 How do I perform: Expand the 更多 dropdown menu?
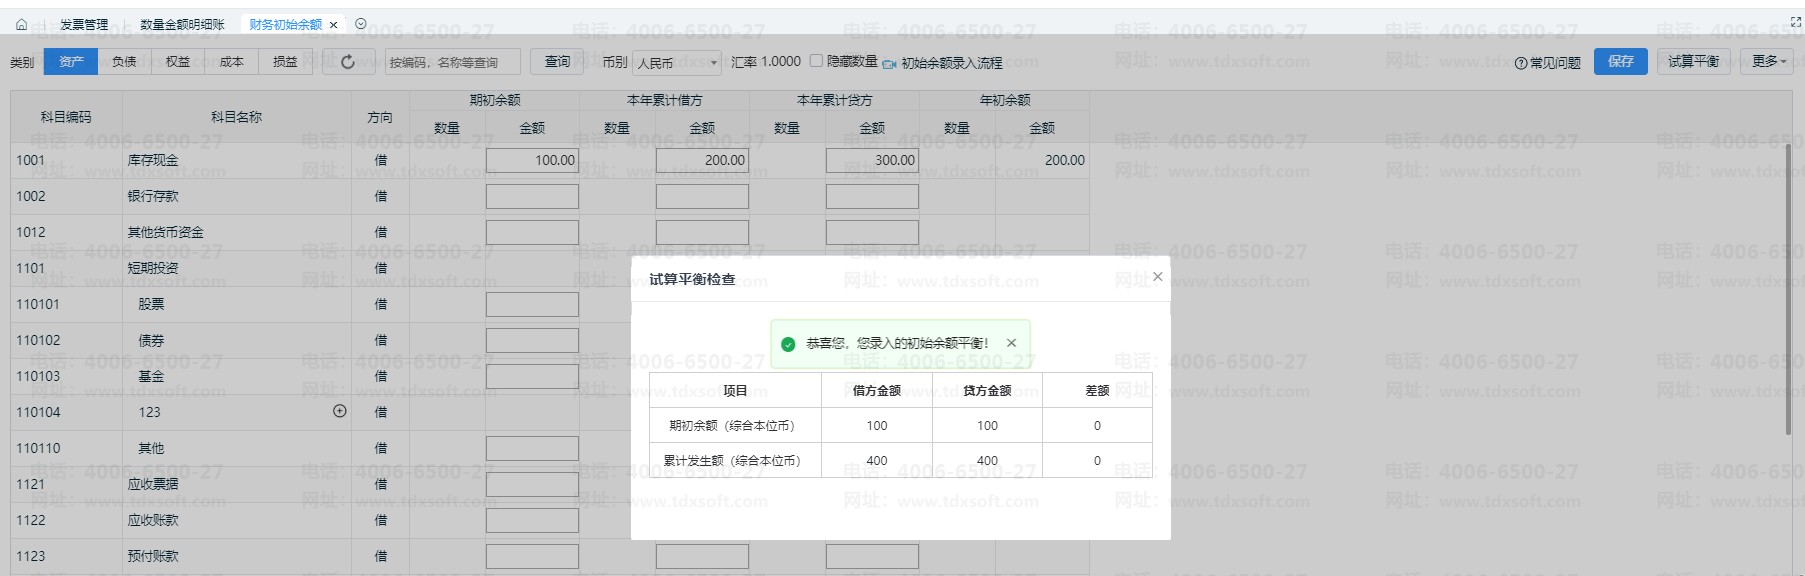[1768, 62]
